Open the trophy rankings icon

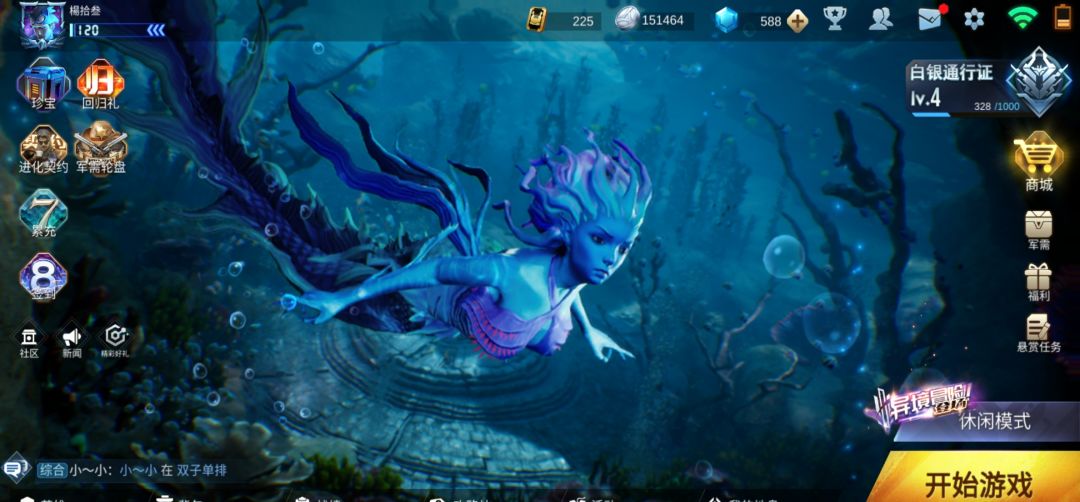click(835, 19)
